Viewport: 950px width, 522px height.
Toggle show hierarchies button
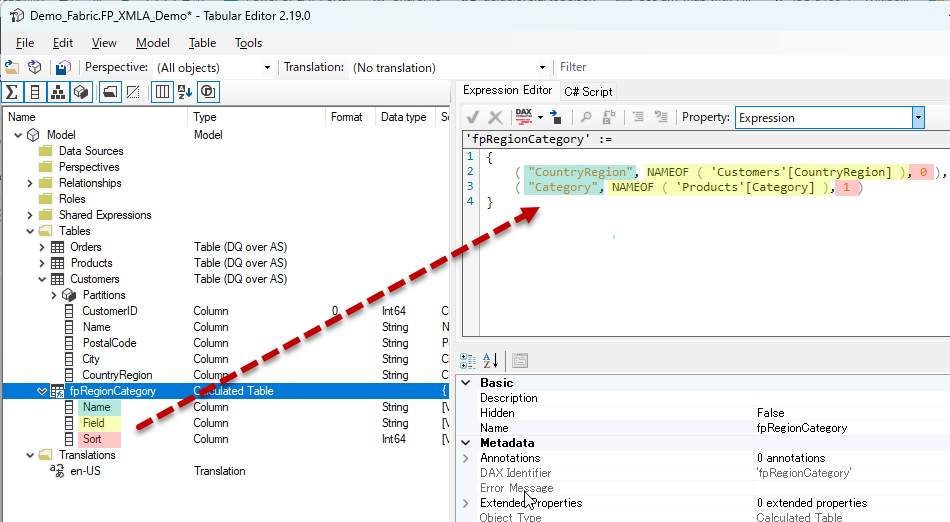tap(58, 92)
